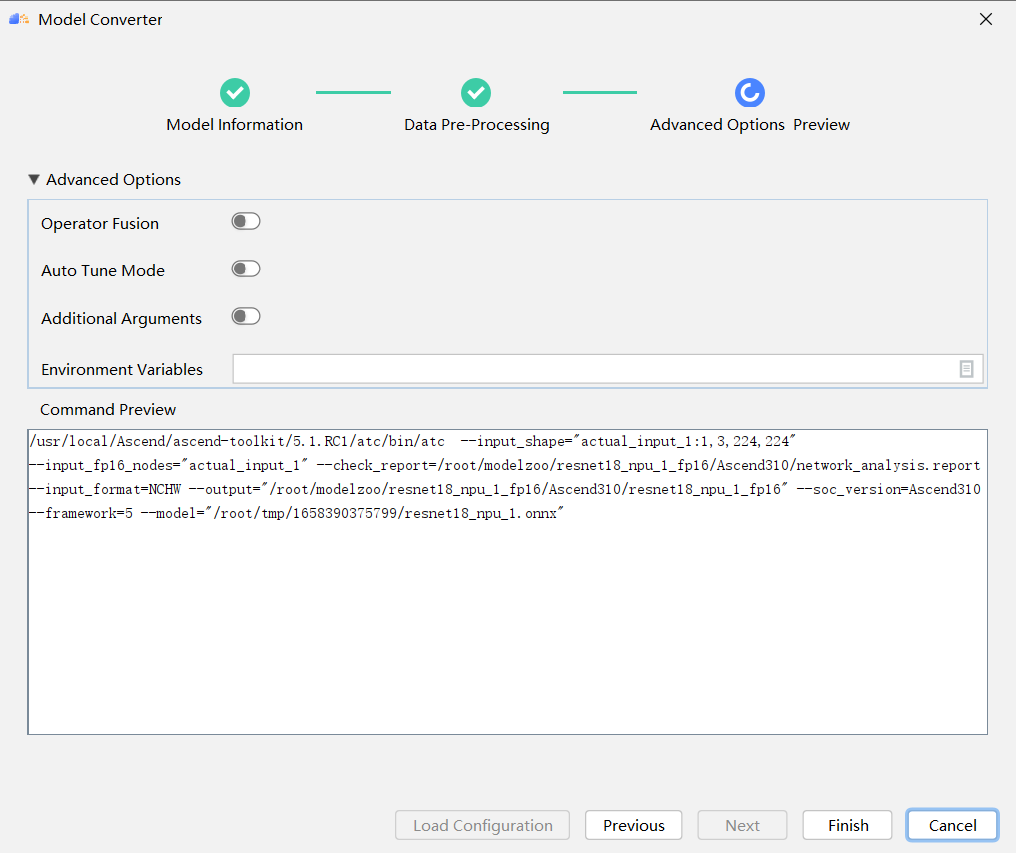Click the Finish button
1016x853 pixels.
coord(848,825)
